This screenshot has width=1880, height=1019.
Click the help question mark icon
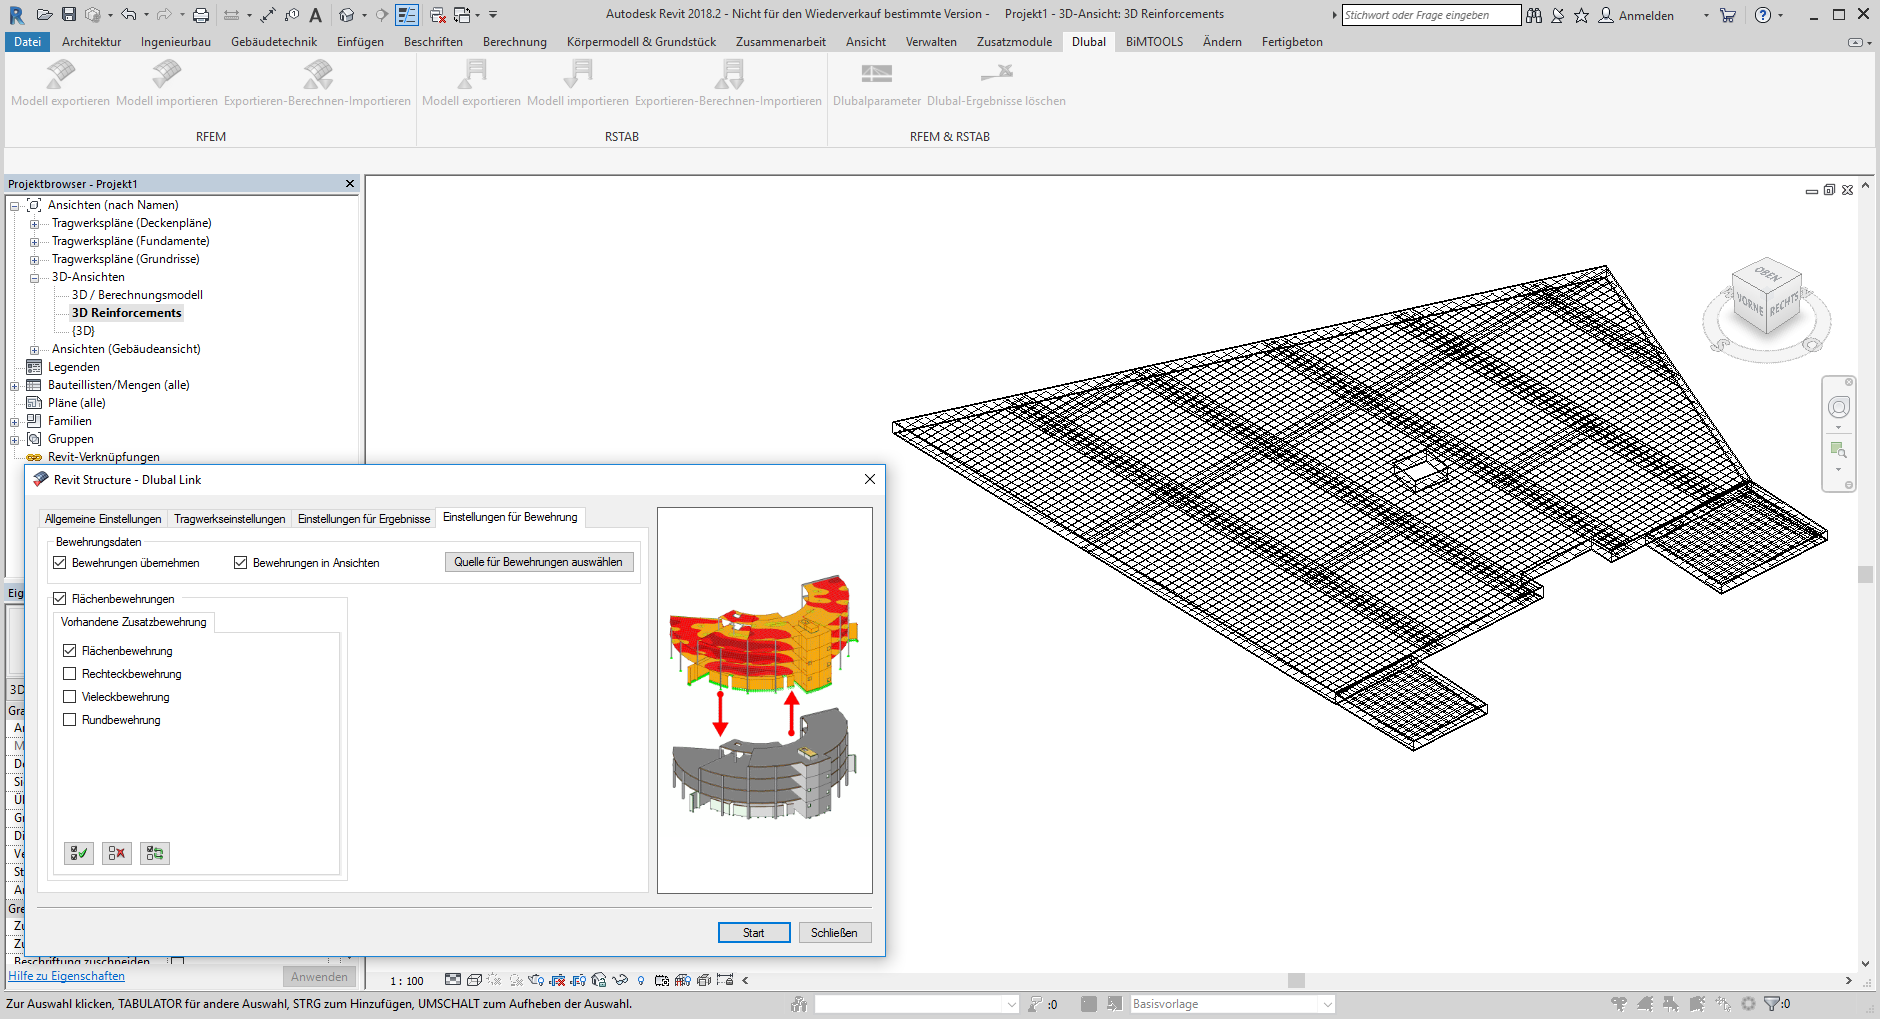click(1763, 15)
